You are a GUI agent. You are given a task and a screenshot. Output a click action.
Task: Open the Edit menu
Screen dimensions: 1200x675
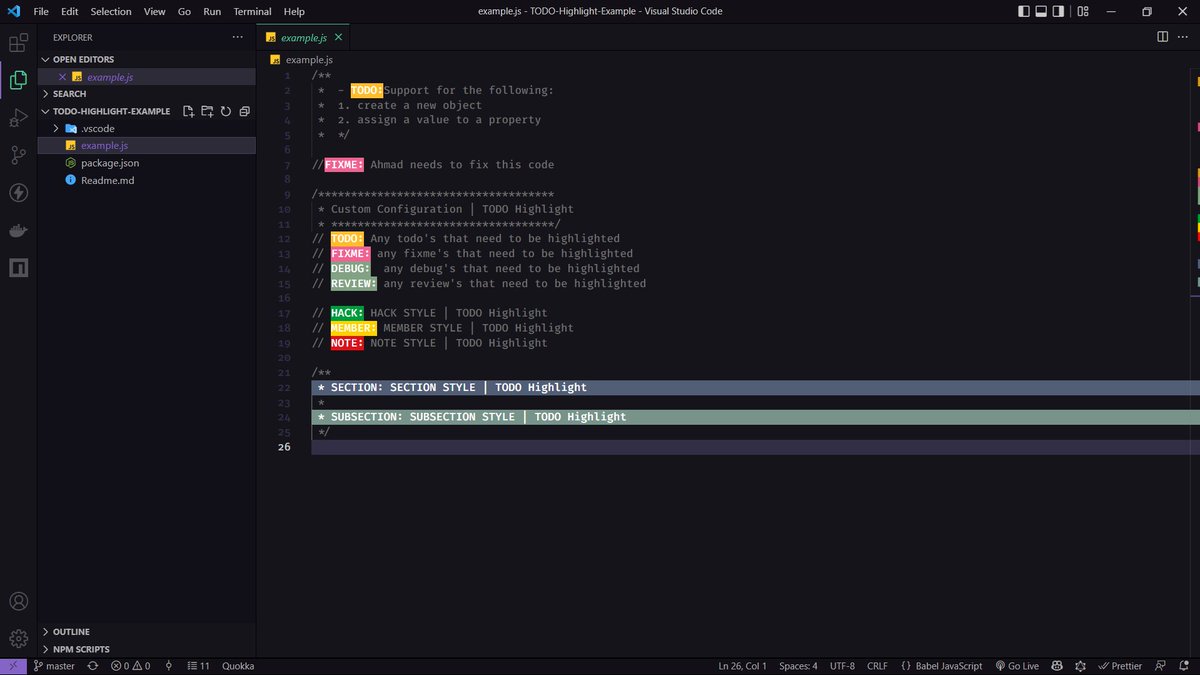pyautogui.click(x=70, y=12)
